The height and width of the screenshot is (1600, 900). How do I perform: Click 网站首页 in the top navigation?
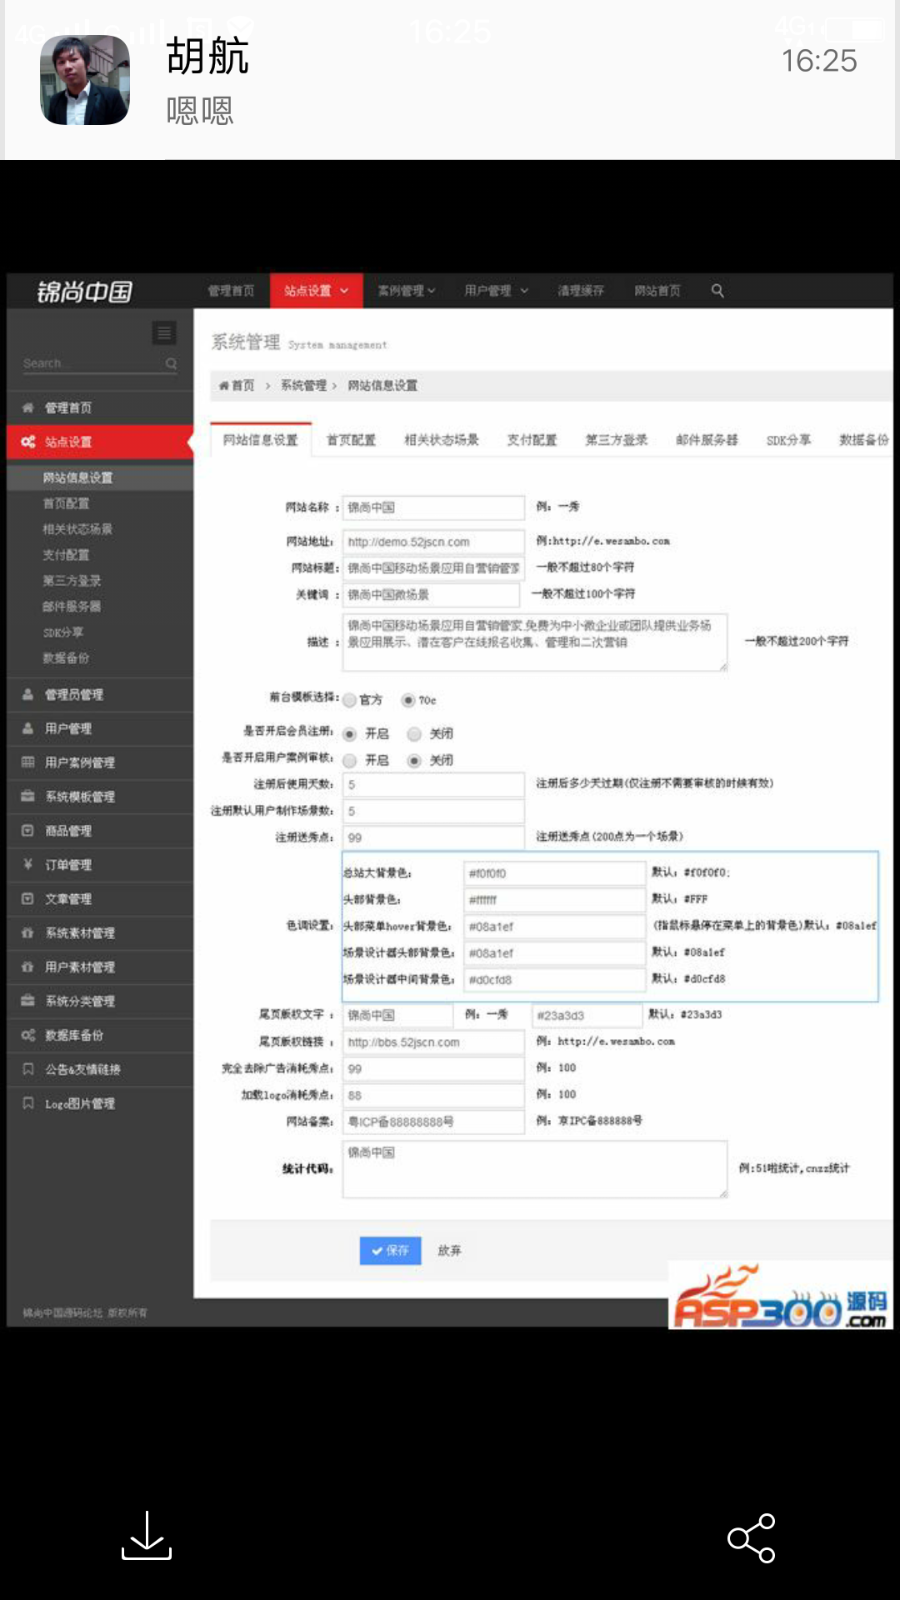657,291
